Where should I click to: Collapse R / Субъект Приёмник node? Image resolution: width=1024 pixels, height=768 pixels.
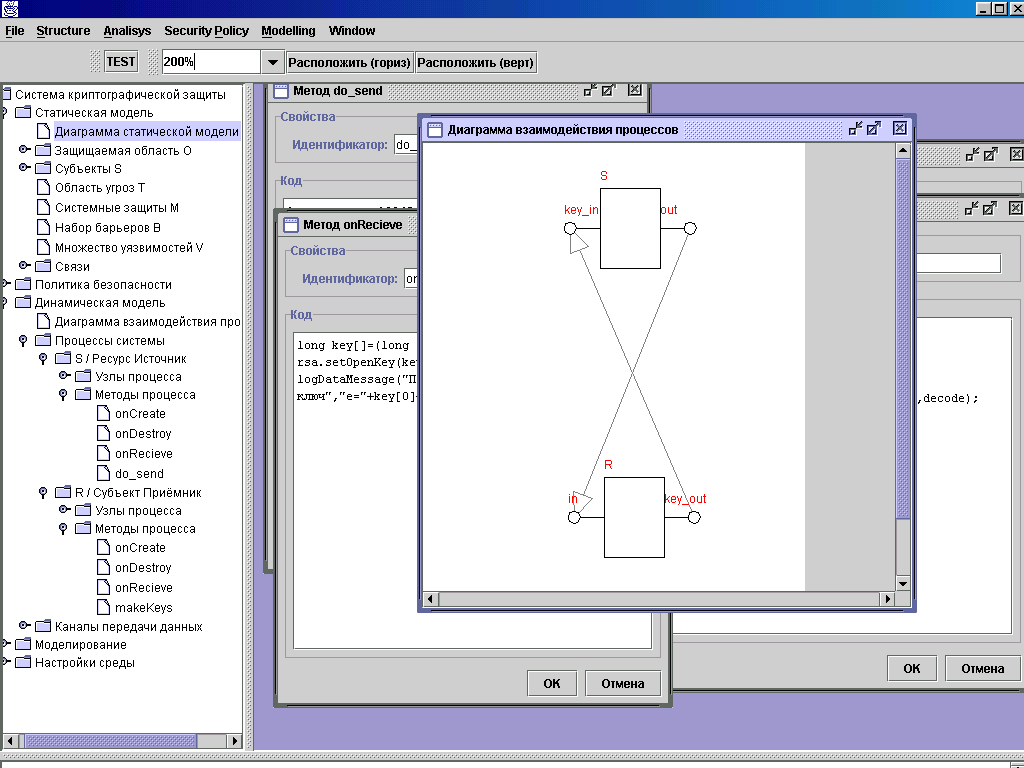pyautogui.click(x=44, y=493)
